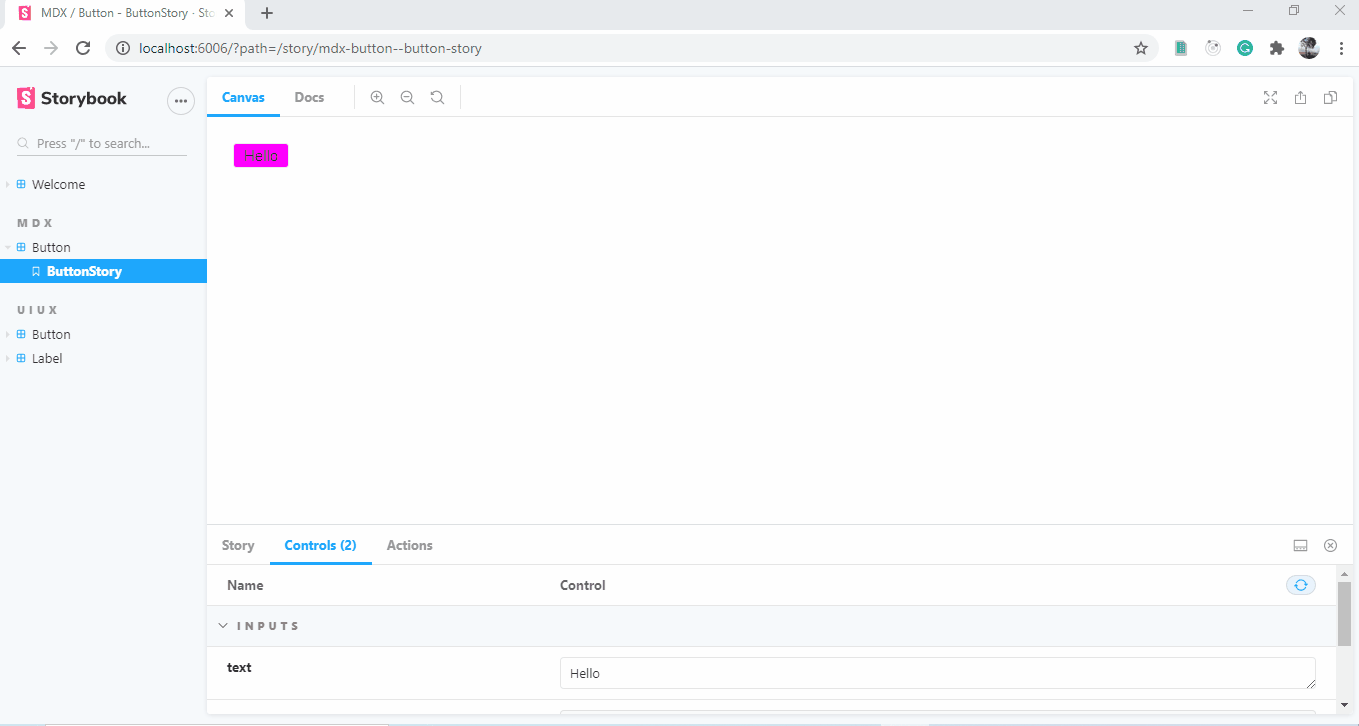Reset the canvas zoom level
This screenshot has height=726, width=1359.
coord(437,97)
